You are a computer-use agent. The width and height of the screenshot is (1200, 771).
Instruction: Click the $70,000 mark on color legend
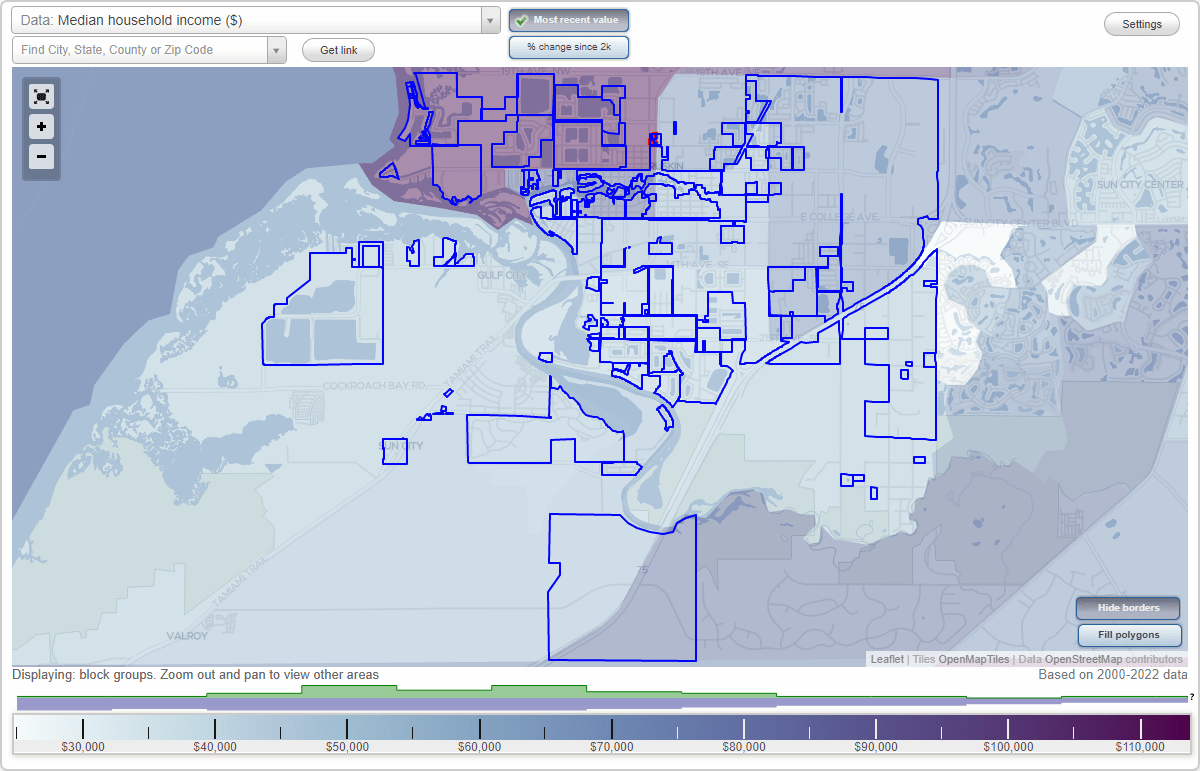[x=612, y=746]
